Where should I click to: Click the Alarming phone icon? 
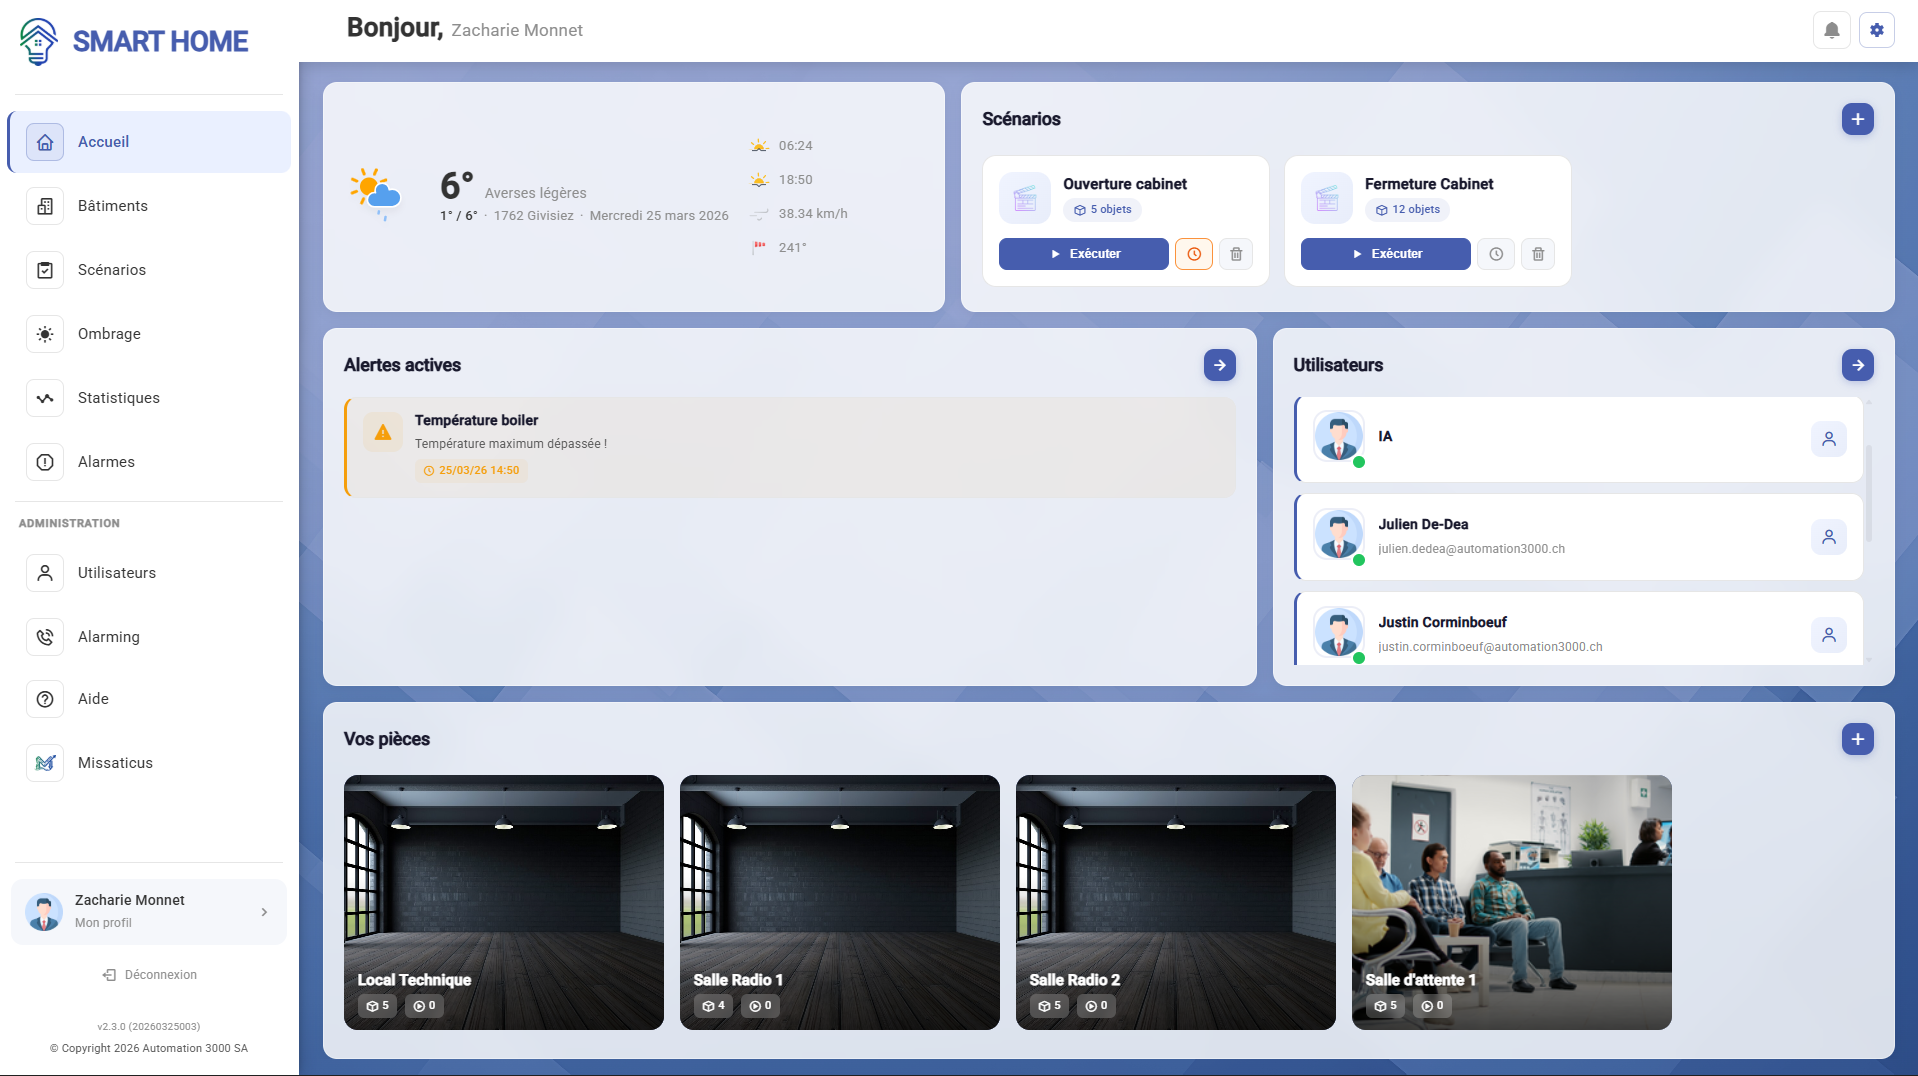point(45,637)
